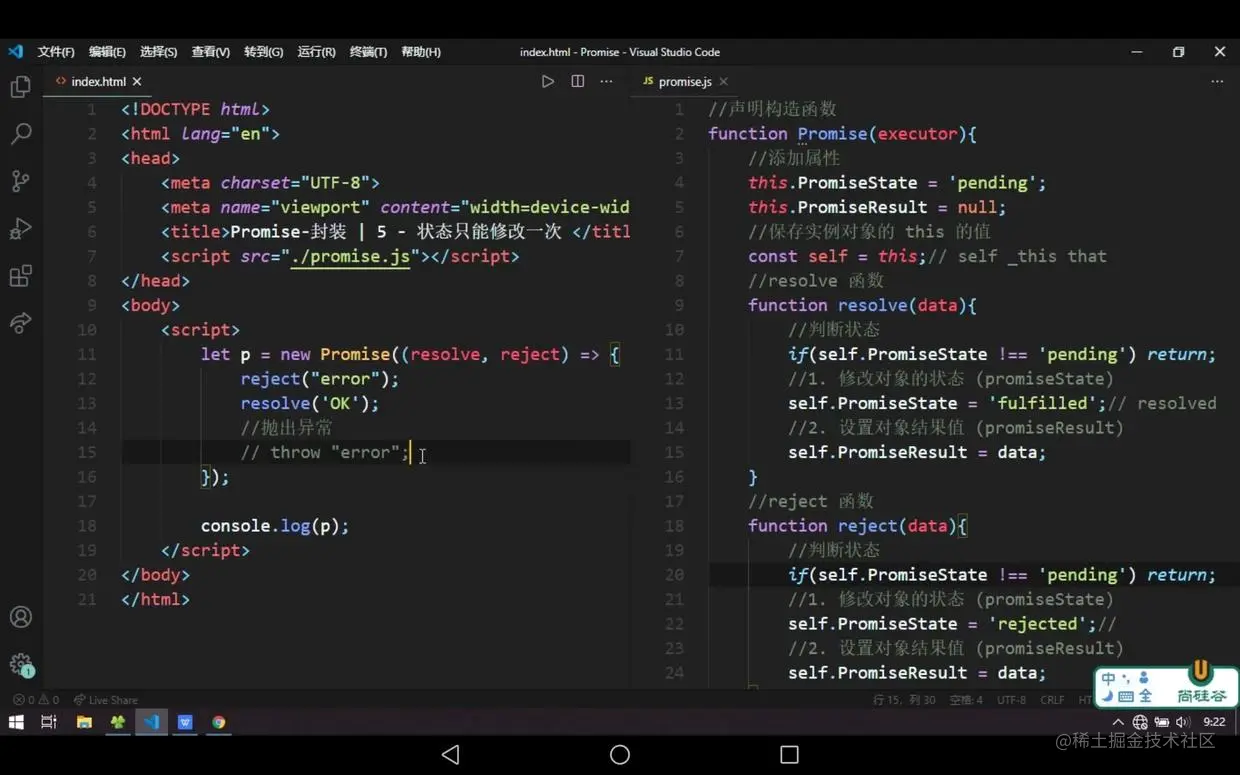Click 'const self = this;' in promise.js
Screen dimensions: 1240x775
click(x=838, y=257)
